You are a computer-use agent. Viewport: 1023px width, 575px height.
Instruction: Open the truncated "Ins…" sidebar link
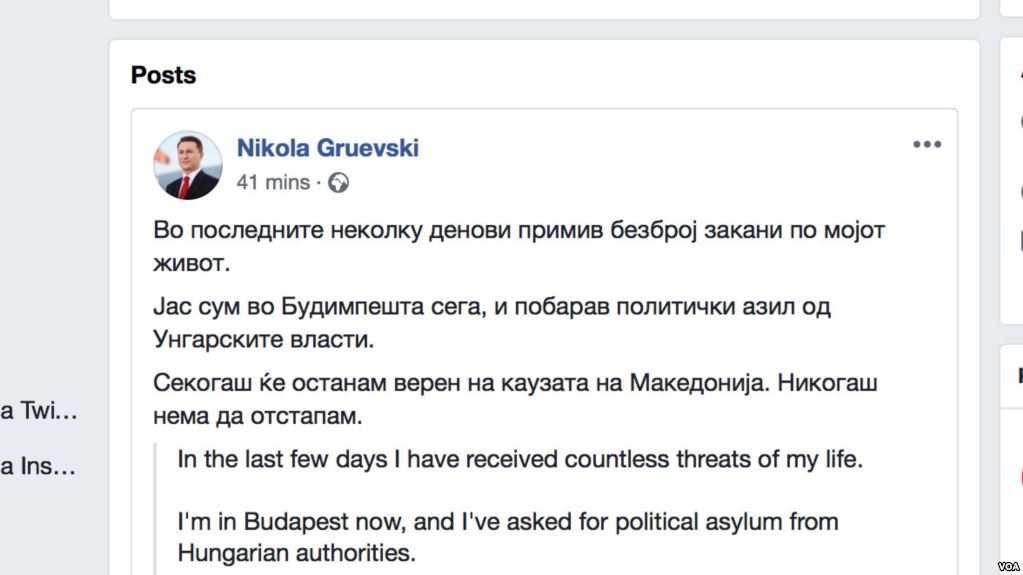click(38, 466)
